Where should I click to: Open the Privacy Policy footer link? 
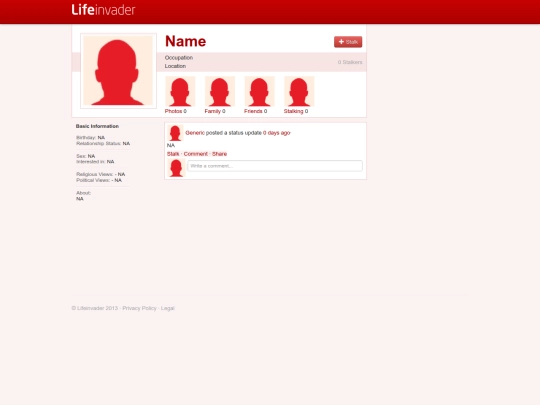tap(139, 308)
